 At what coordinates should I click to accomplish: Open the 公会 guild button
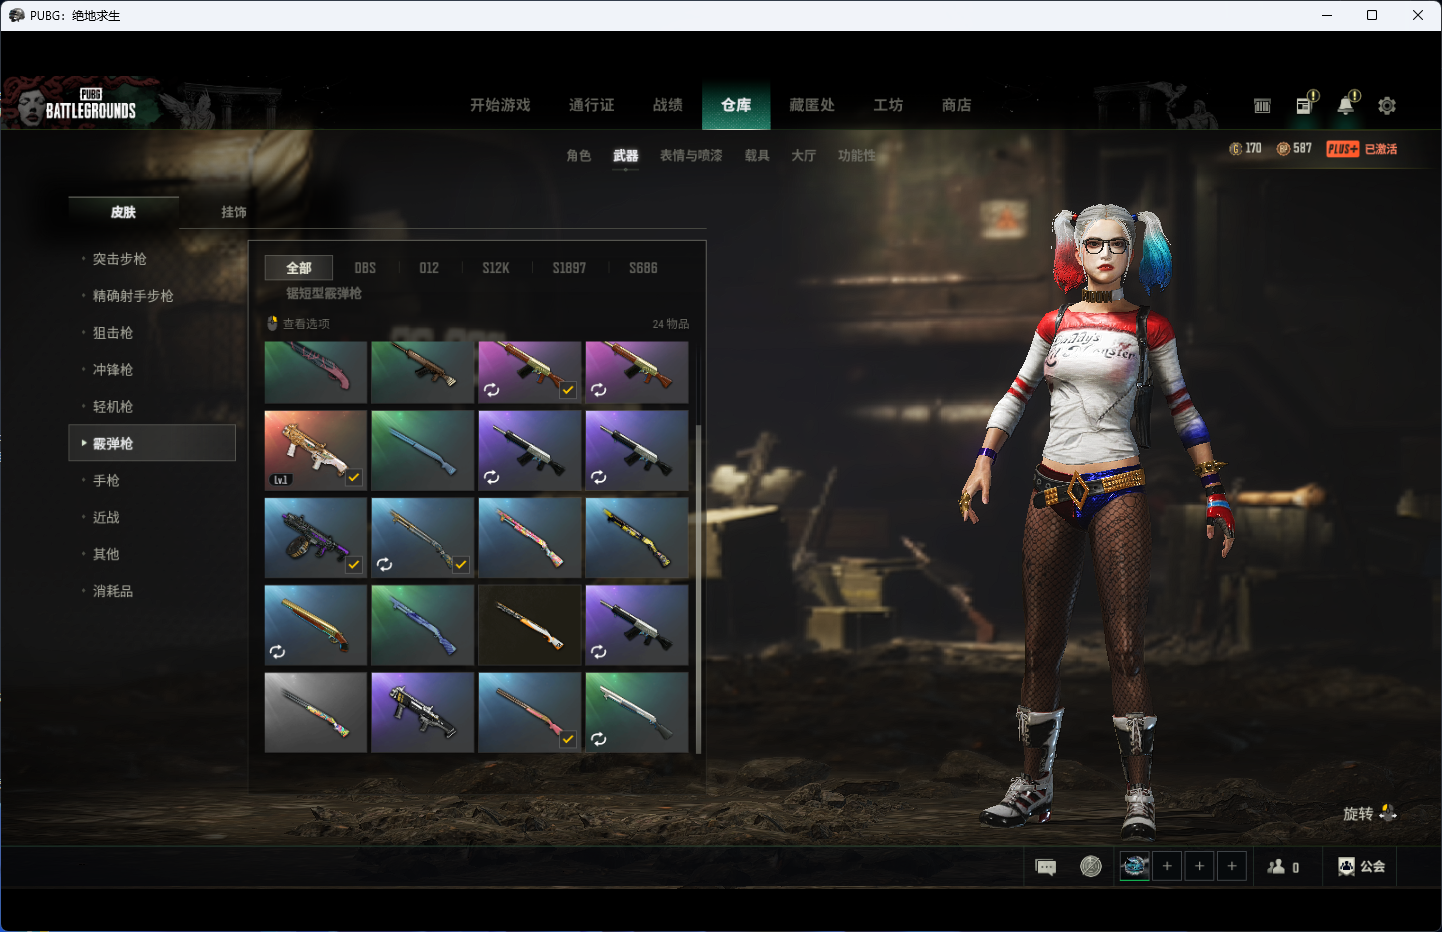(1362, 867)
